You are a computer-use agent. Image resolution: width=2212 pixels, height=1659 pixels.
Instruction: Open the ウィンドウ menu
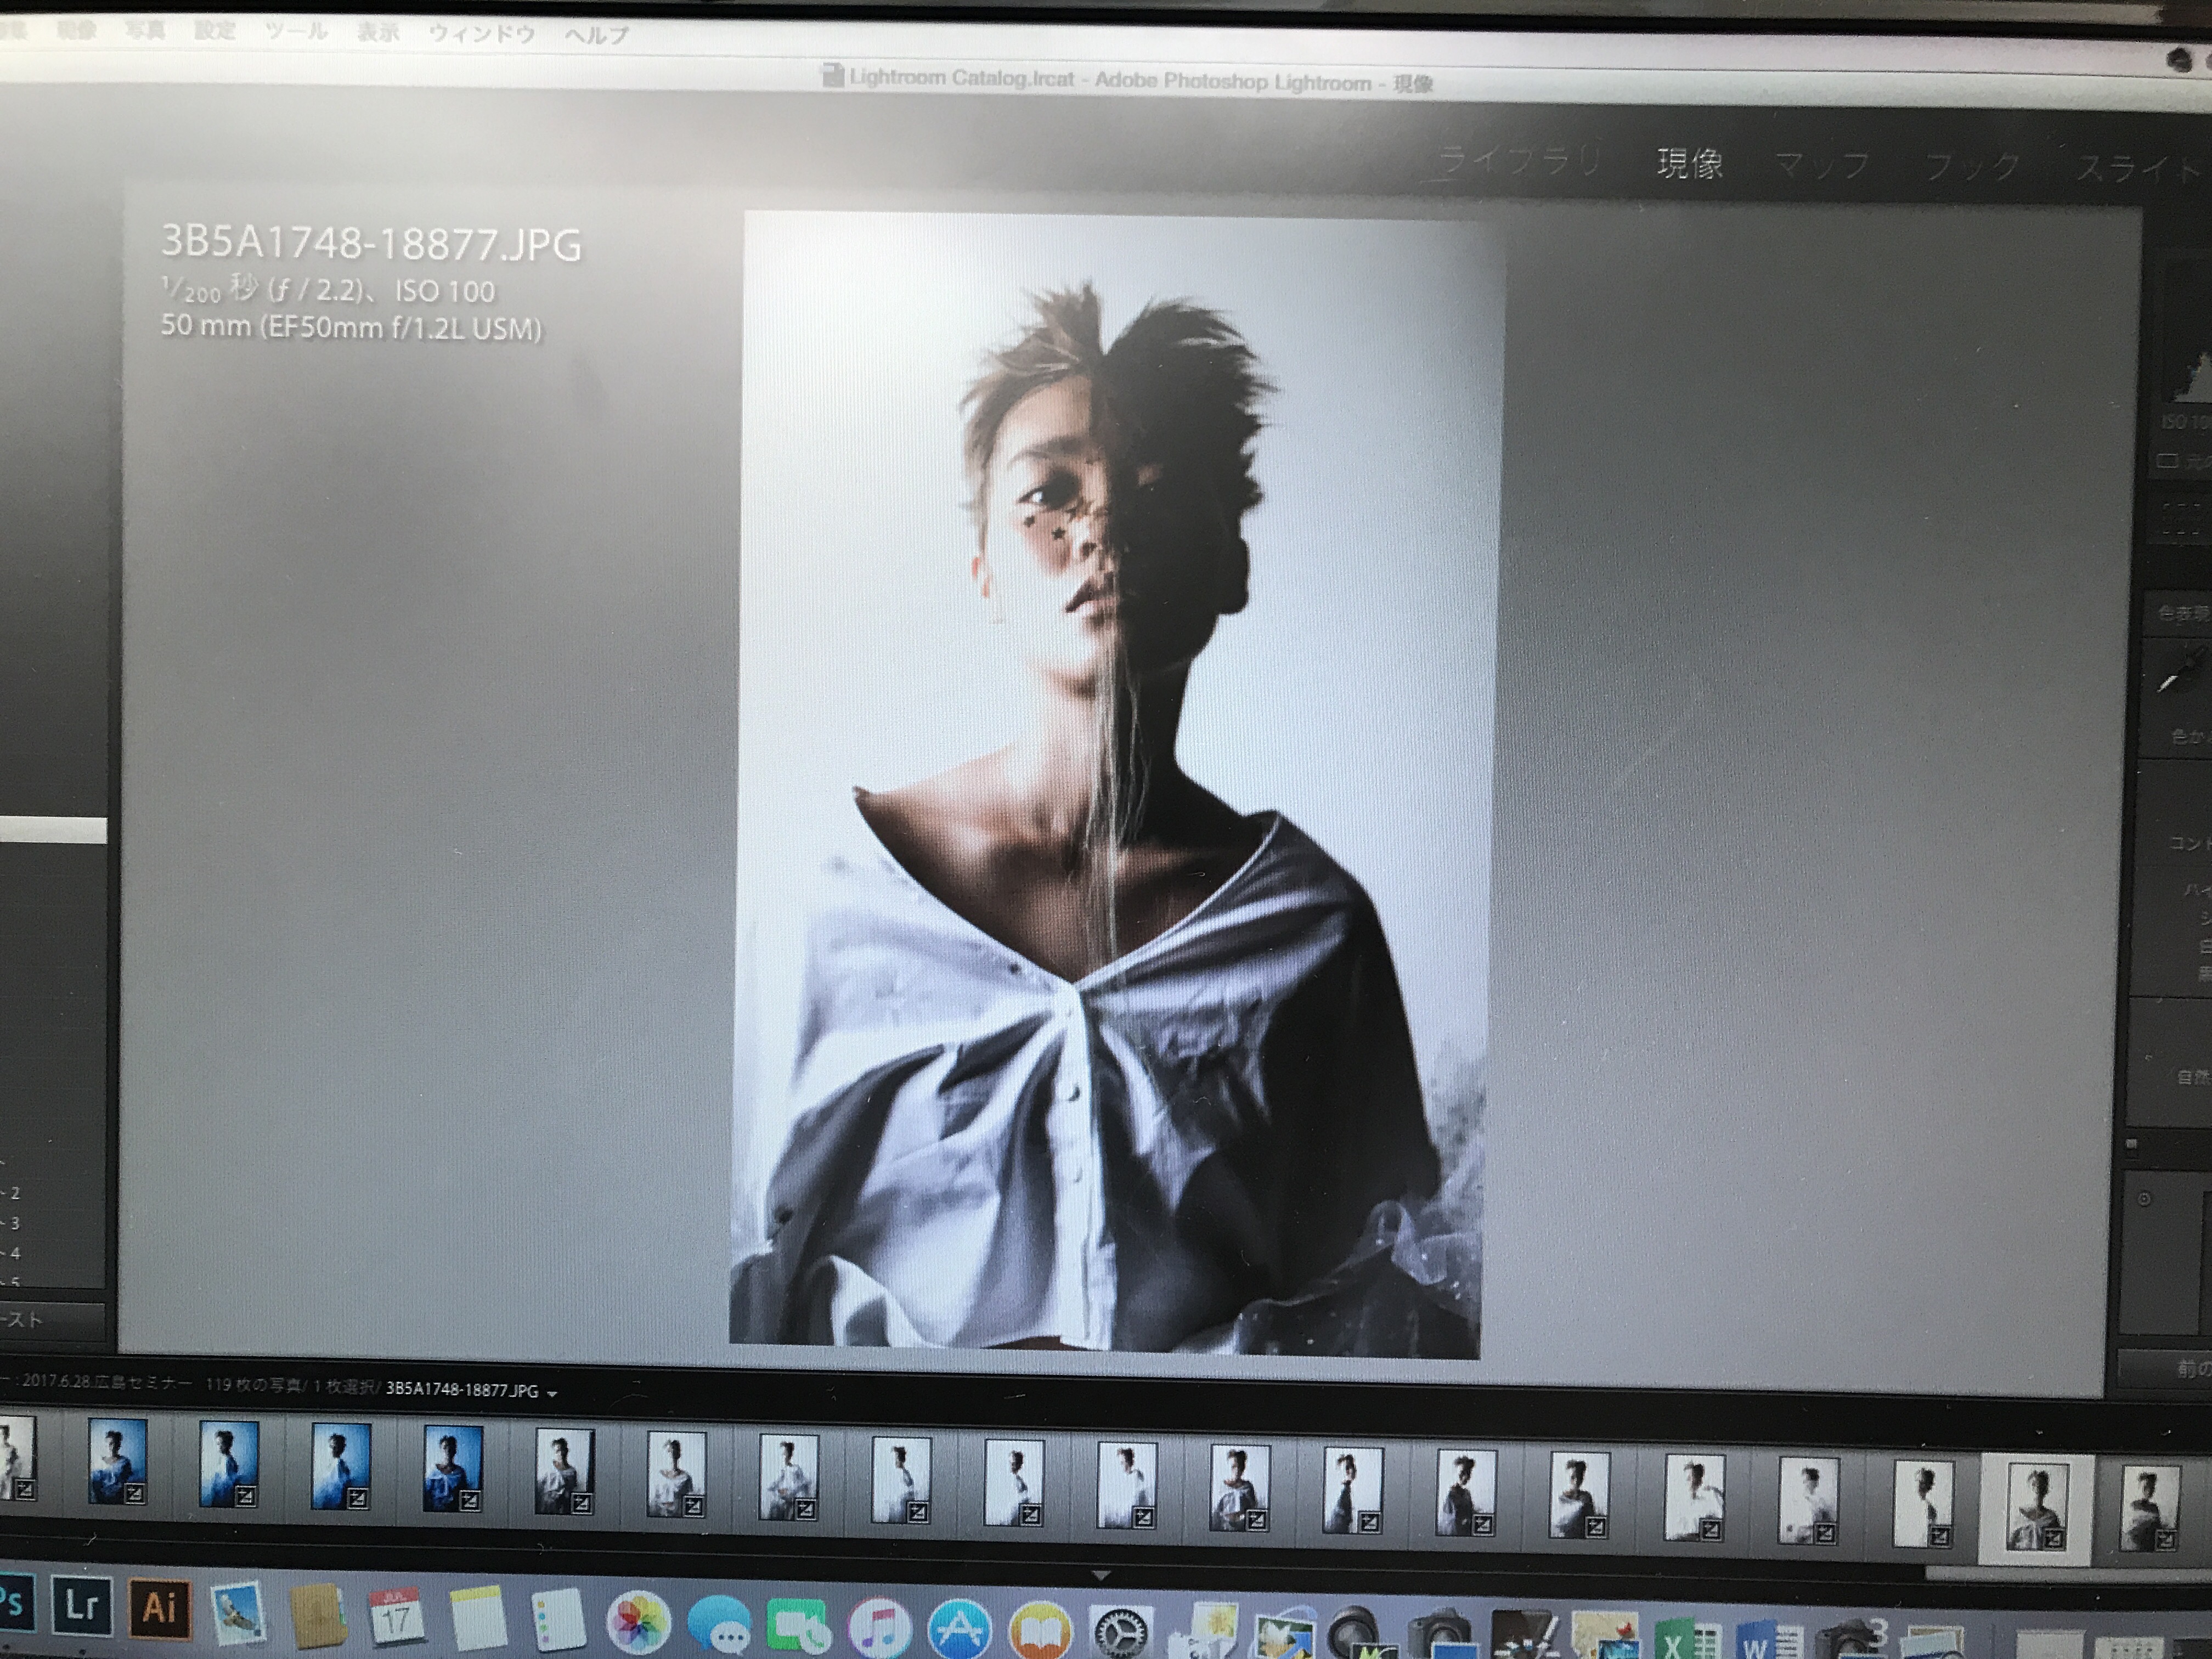482,33
